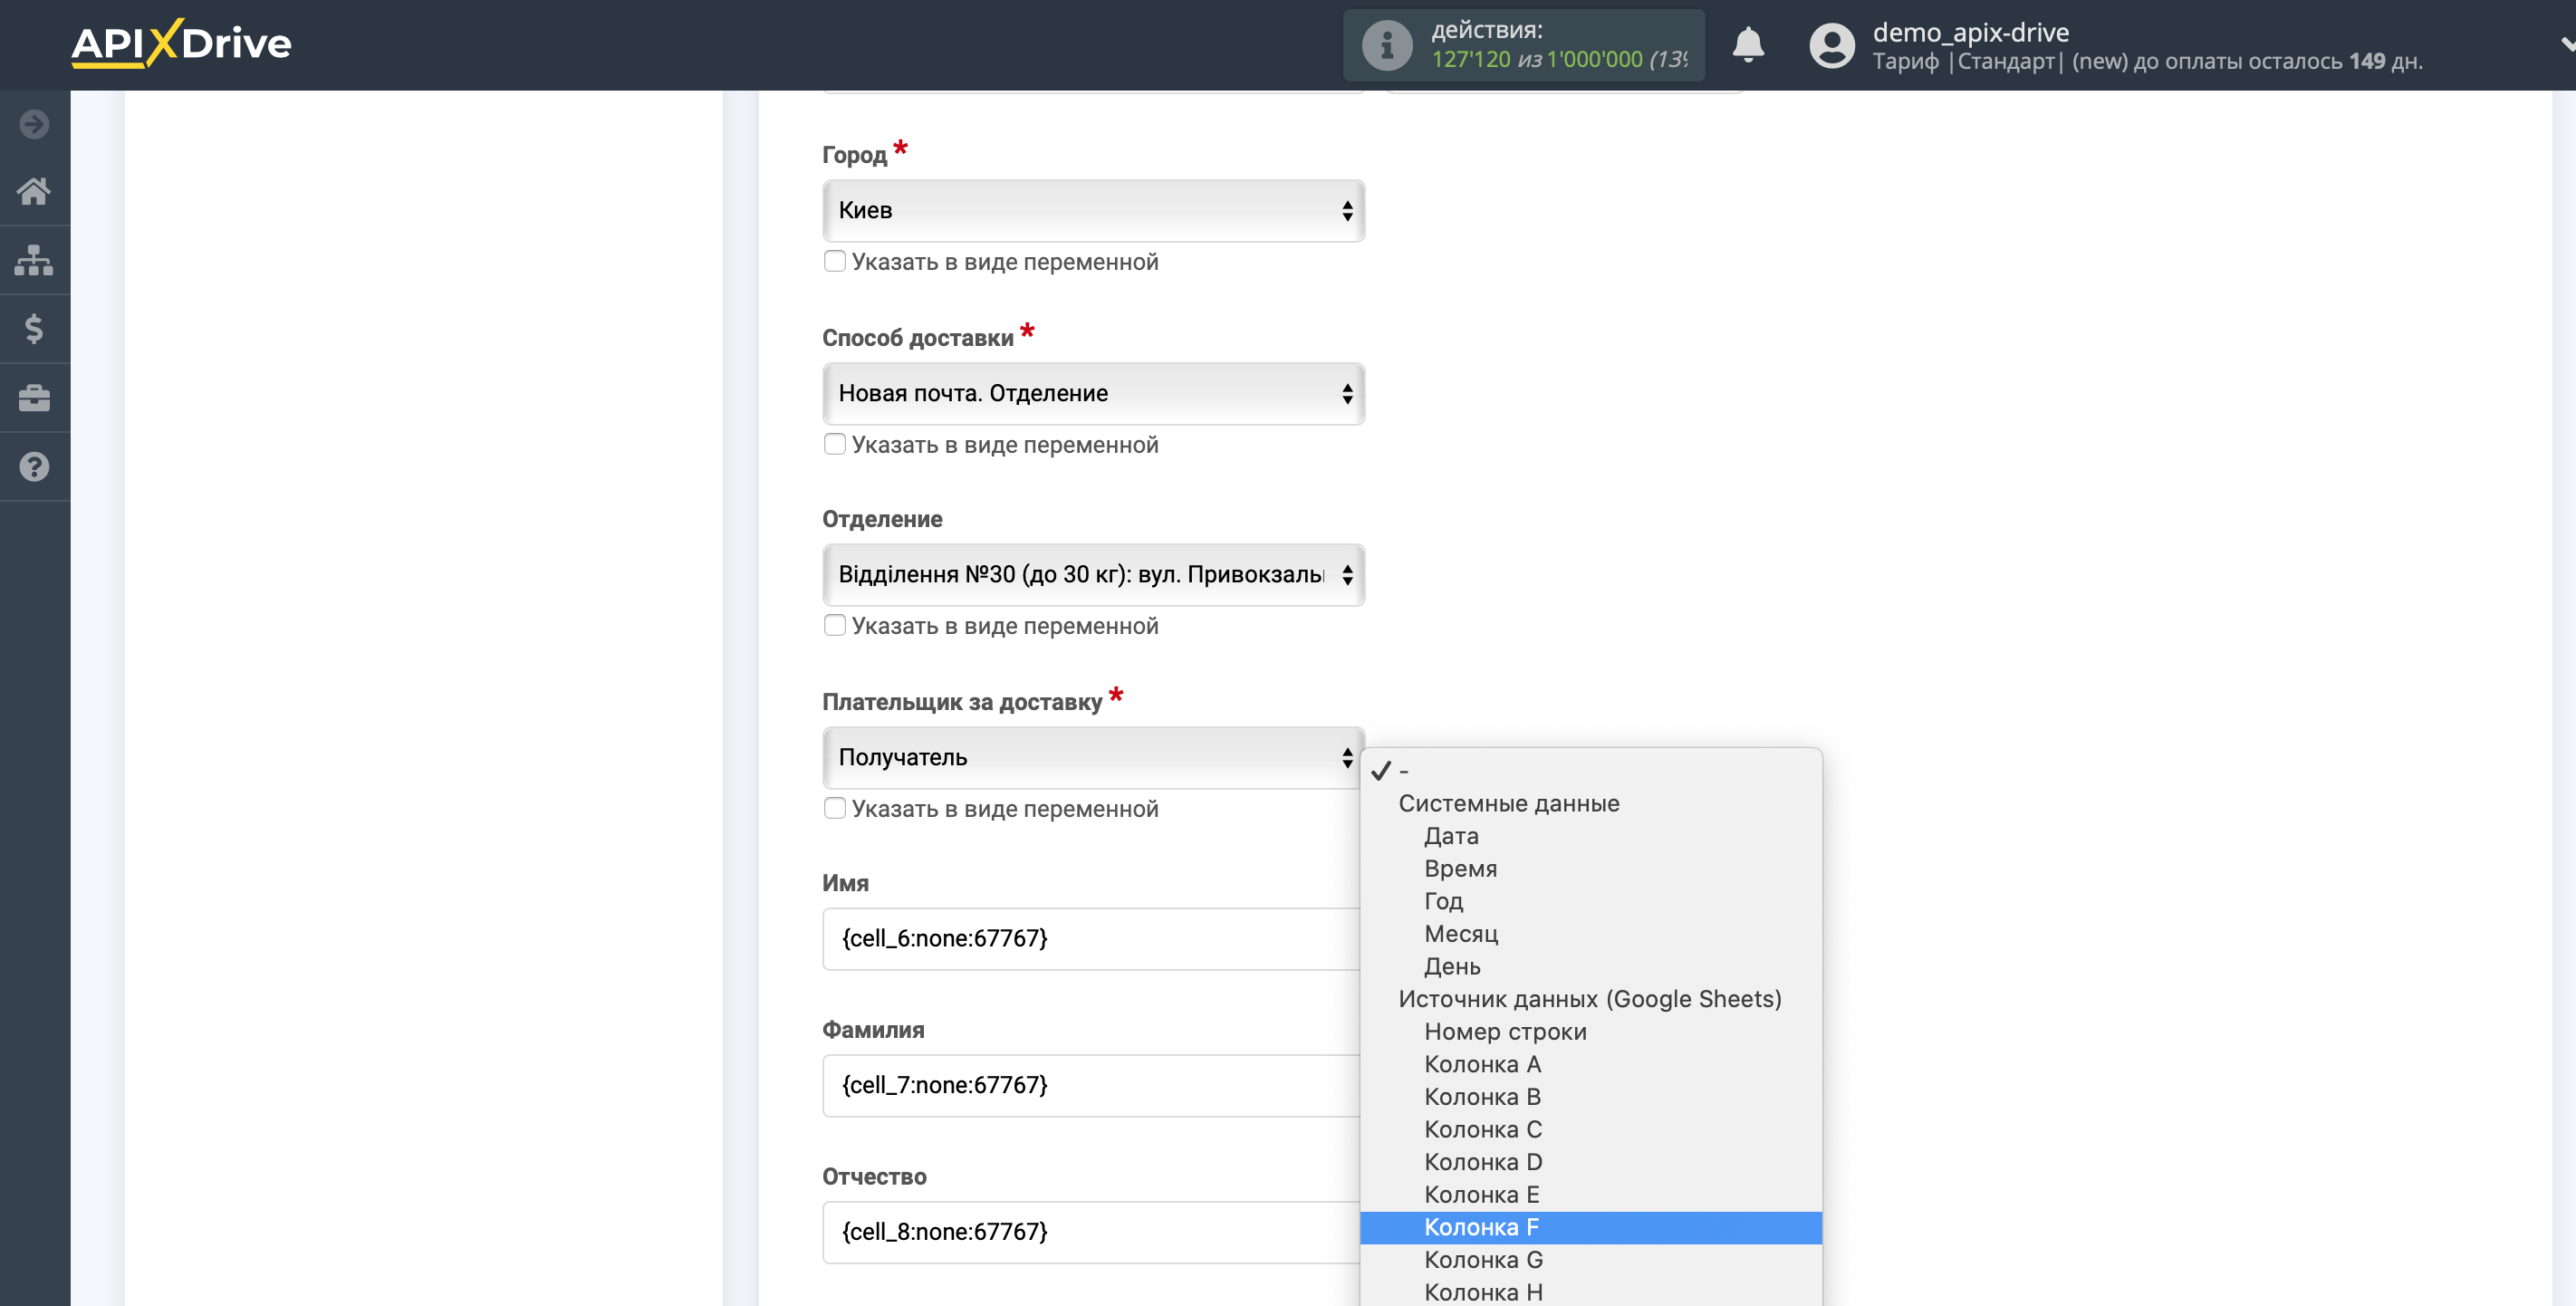Expand the Способ доставки delivery dropdown
The height and width of the screenshot is (1306, 2576).
1092,391
